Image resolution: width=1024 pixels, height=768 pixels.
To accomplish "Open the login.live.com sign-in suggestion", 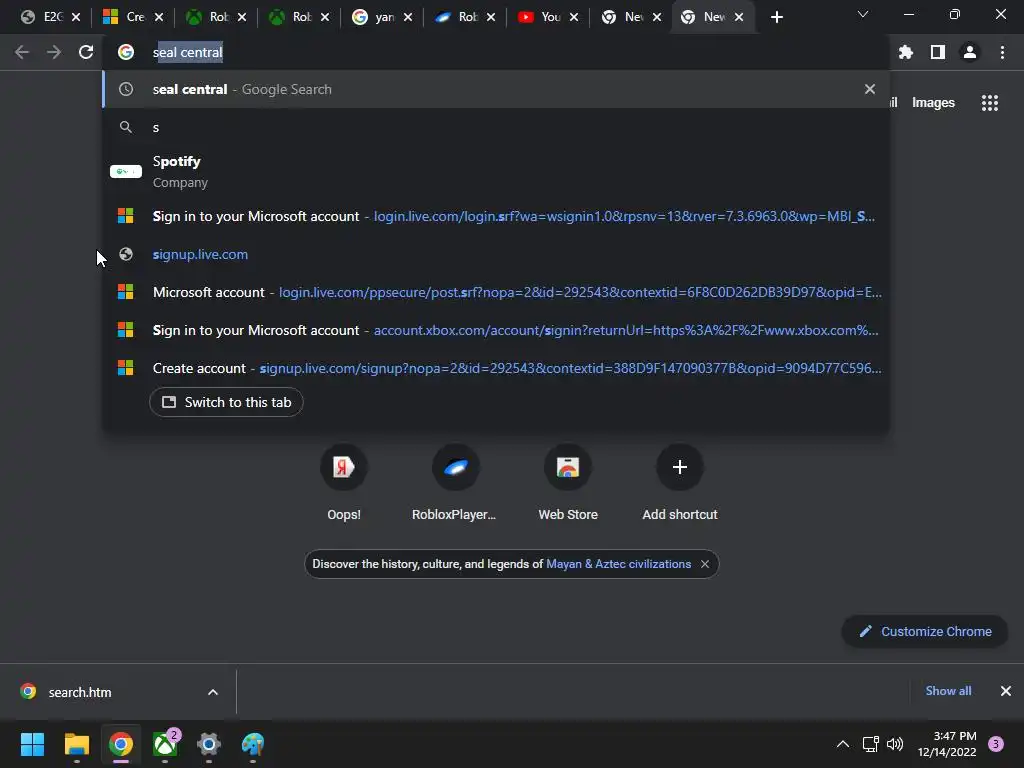I will point(496,216).
